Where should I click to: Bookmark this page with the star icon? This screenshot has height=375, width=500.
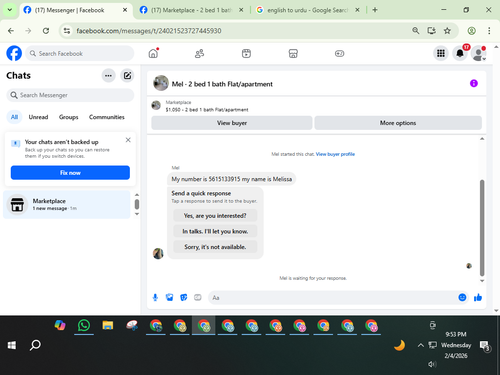(447, 31)
